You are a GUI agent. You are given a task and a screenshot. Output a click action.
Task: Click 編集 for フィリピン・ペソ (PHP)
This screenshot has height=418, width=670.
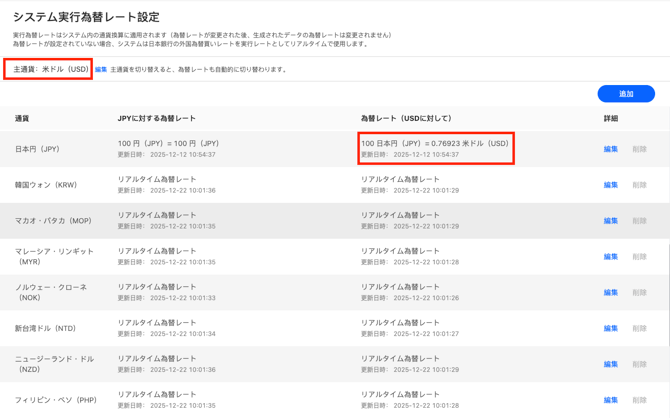611,400
